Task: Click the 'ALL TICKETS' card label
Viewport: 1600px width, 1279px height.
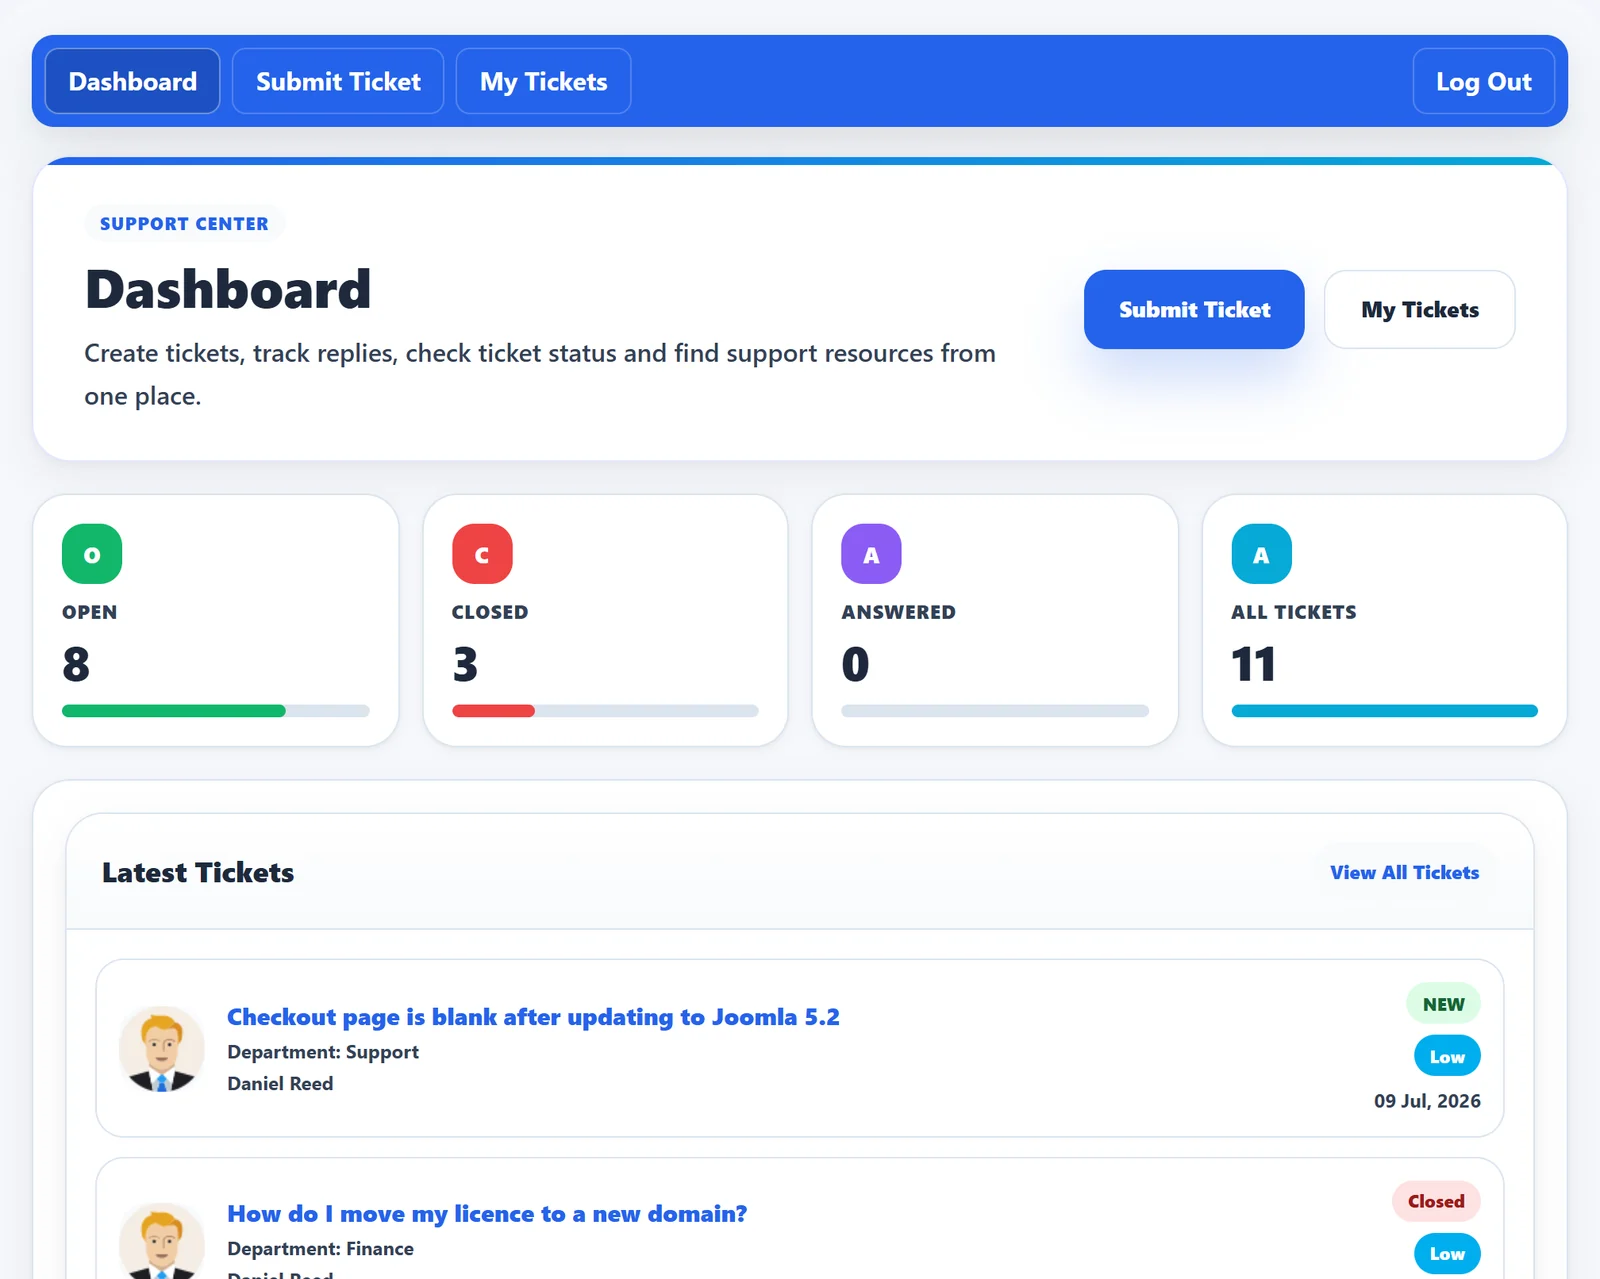Action: click(x=1293, y=612)
